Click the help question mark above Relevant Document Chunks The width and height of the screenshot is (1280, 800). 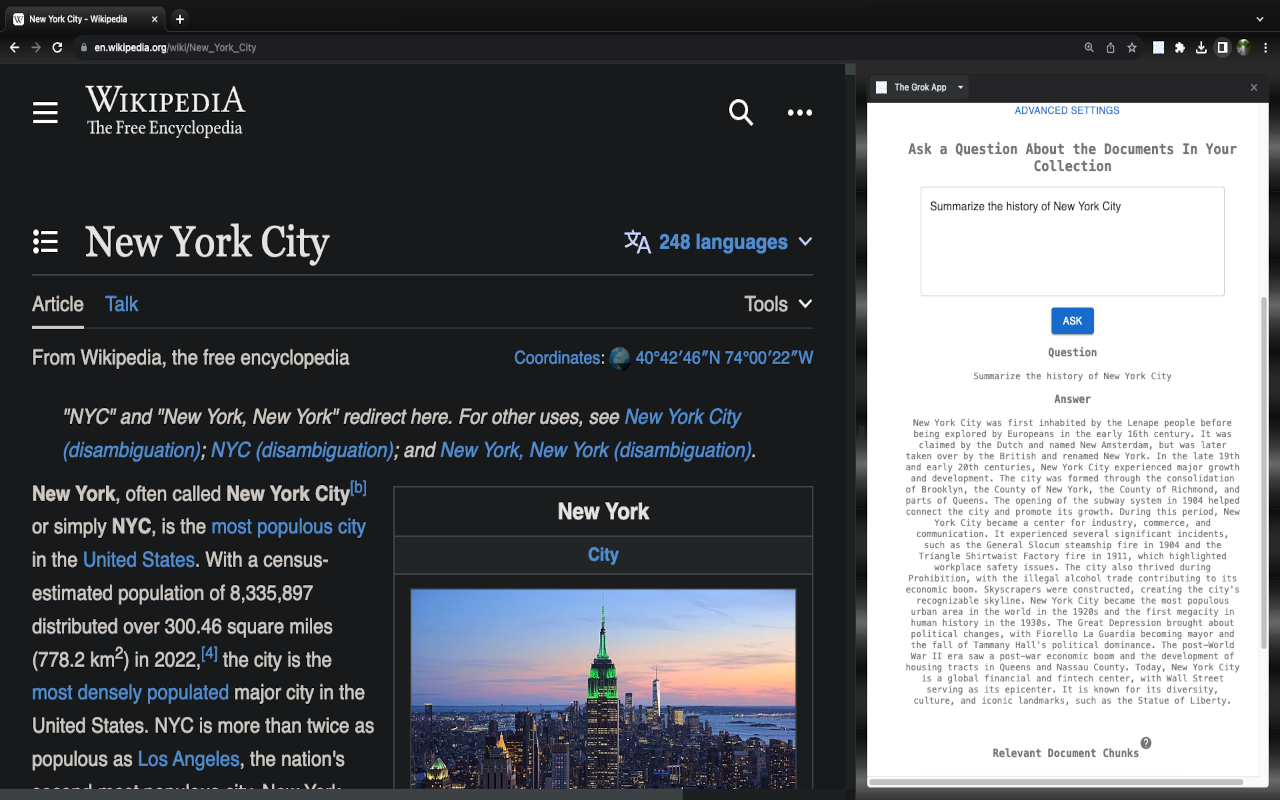tap(1147, 742)
